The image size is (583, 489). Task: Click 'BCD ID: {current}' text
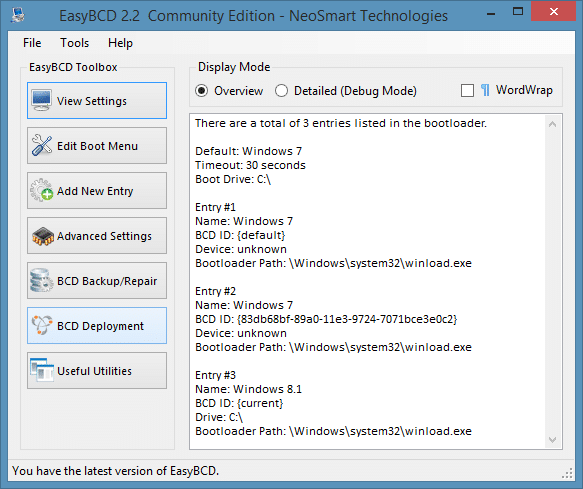(x=239, y=403)
